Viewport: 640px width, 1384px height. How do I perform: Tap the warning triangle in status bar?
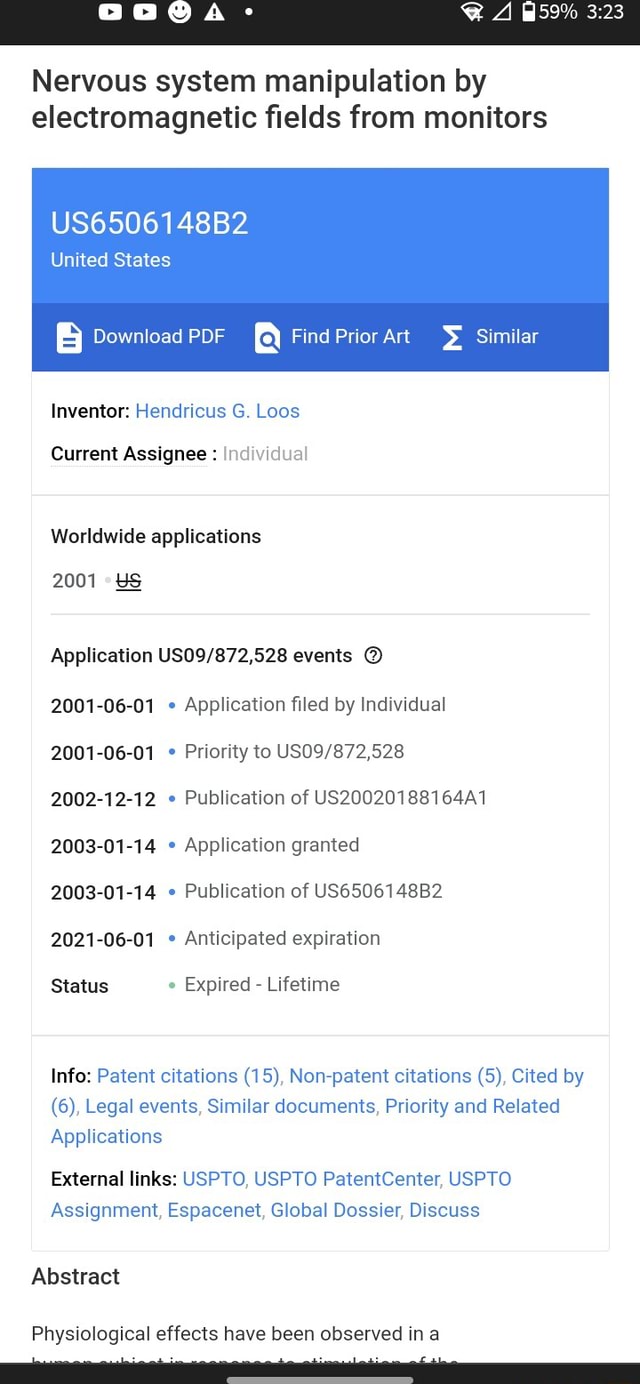[214, 12]
